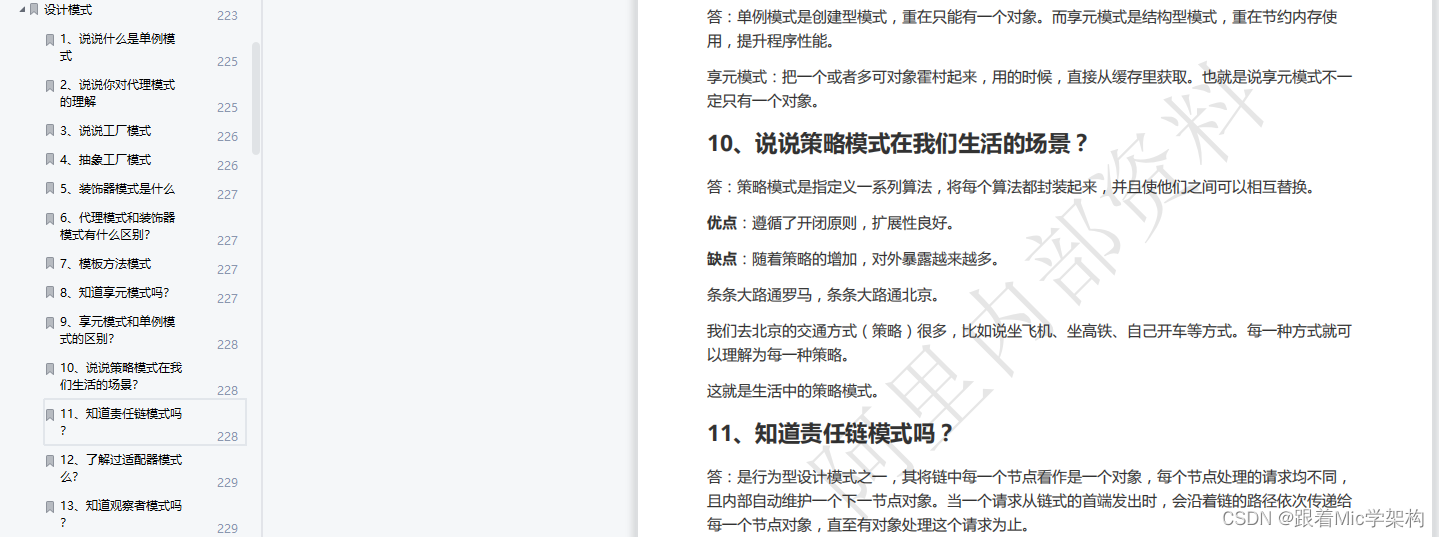Go to 9、享元模式和单例模式的区别?
Image resolution: width=1439 pixels, height=537 pixels.
(117, 330)
